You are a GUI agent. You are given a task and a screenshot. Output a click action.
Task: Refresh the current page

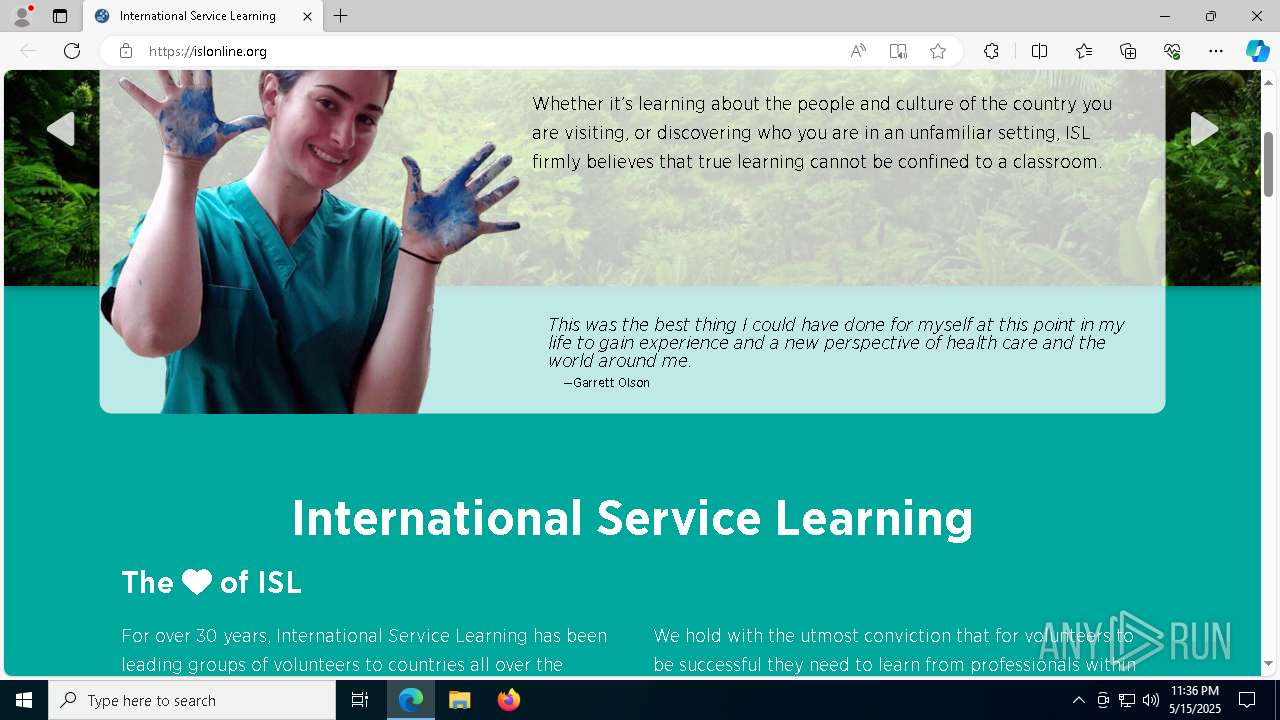coord(72,51)
